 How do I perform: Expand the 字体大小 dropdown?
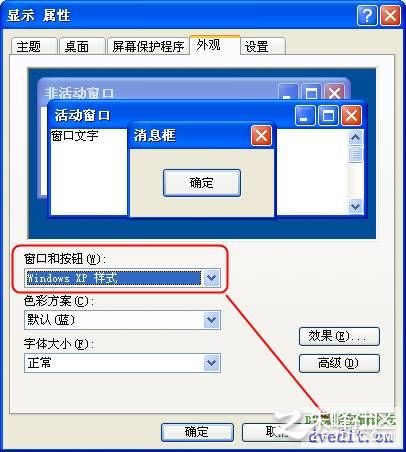[211, 363]
